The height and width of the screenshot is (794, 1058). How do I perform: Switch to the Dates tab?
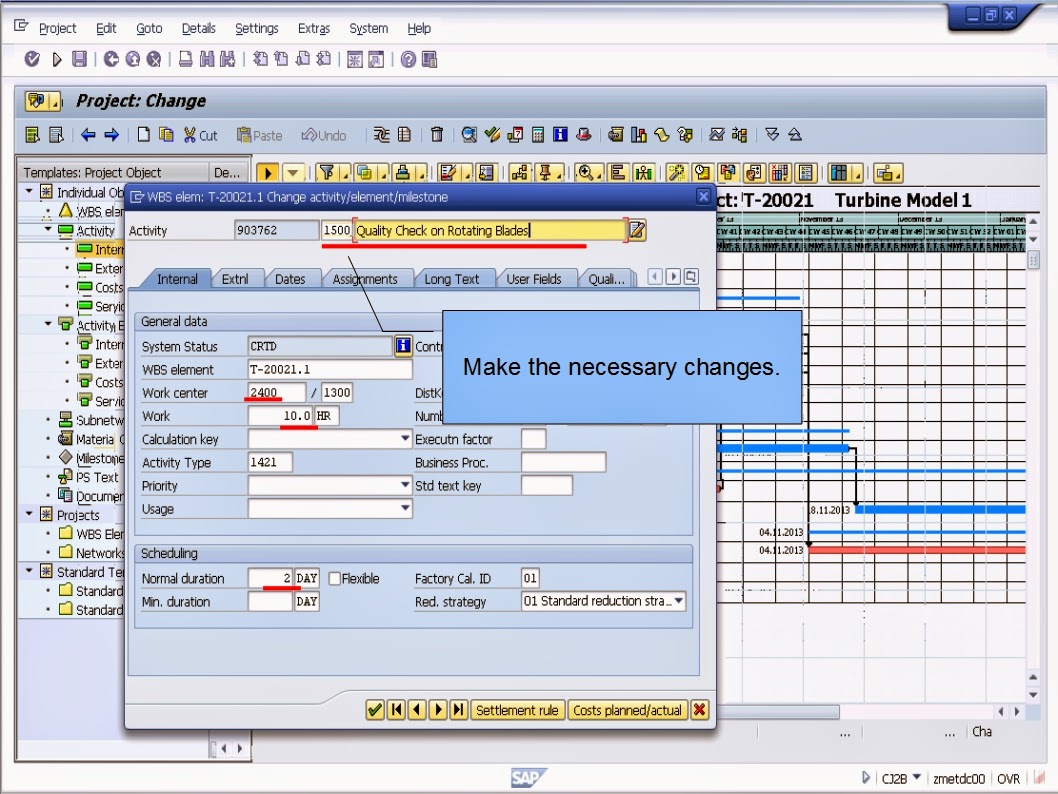(x=292, y=279)
